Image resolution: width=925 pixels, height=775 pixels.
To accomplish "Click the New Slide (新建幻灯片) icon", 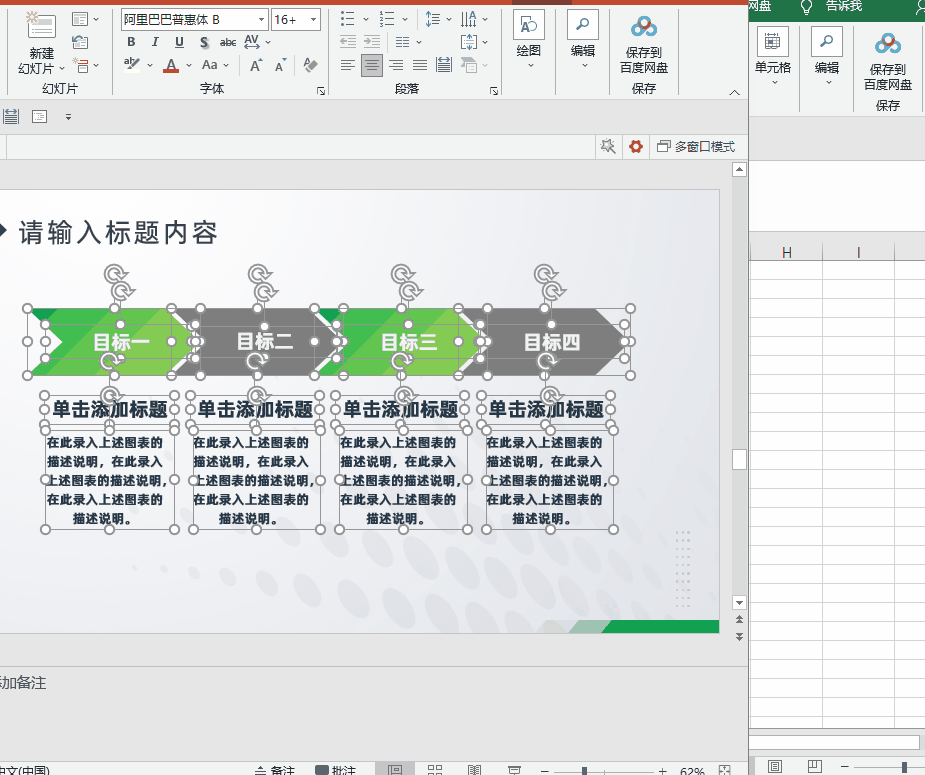I will (x=41, y=26).
